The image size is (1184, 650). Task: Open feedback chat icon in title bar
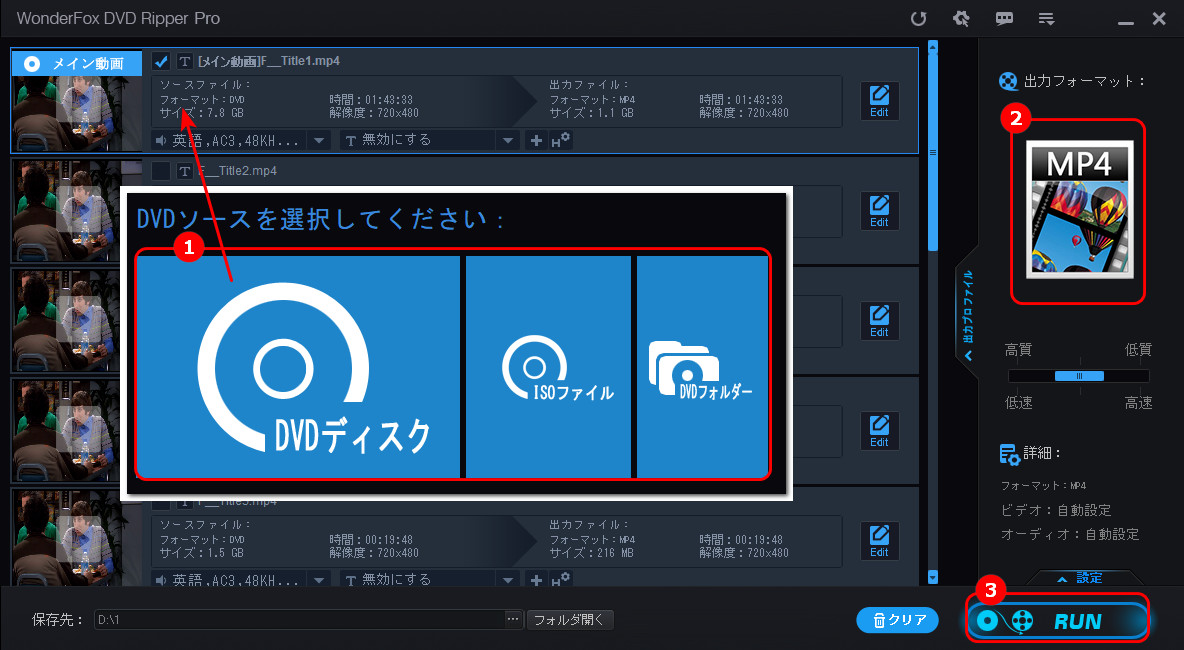coord(1004,19)
